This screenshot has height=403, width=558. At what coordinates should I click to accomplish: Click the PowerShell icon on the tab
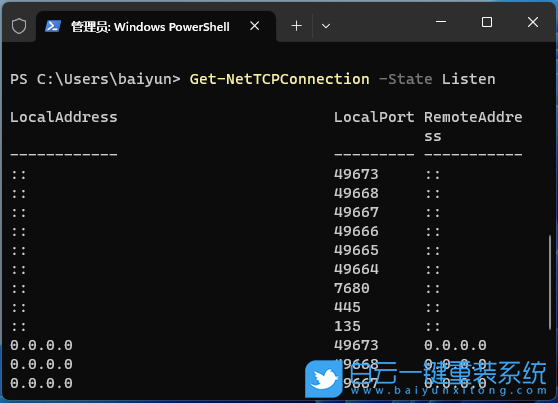(53, 26)
